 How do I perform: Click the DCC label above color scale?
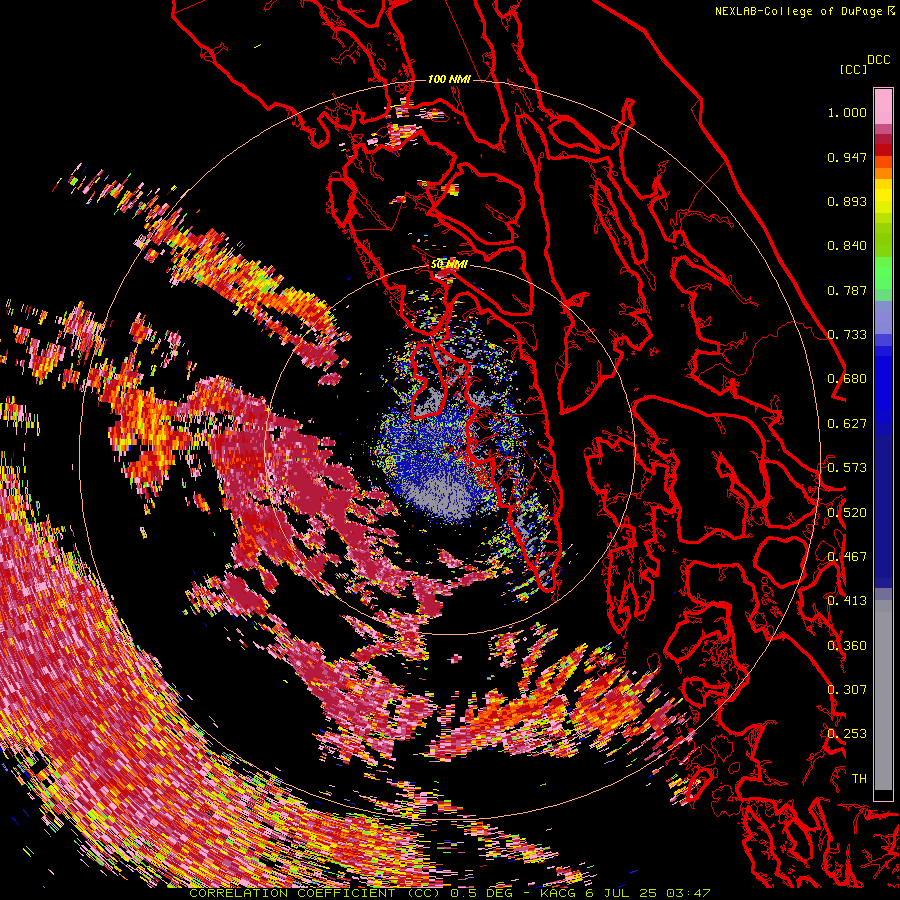click(x=879, y=60)
